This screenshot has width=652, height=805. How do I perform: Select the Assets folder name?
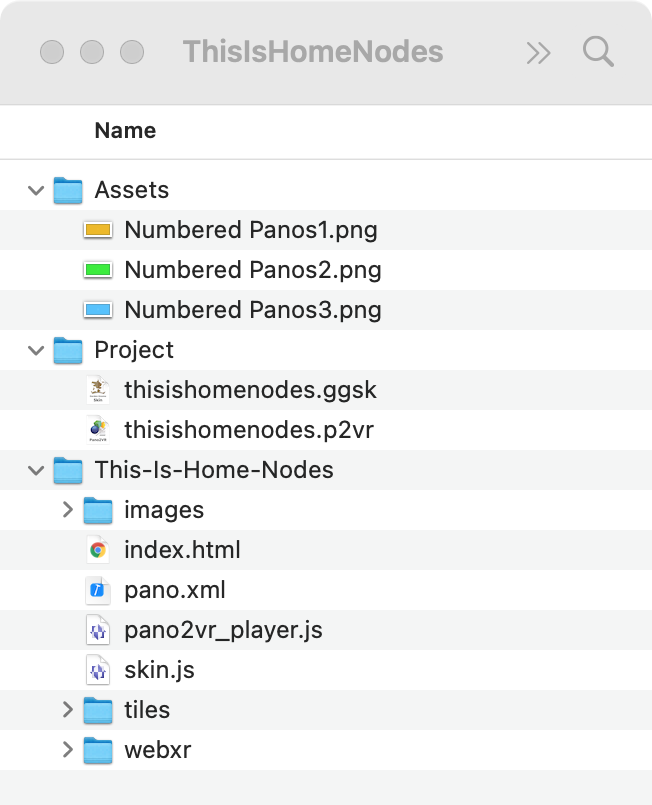click(x=132, y=190)
